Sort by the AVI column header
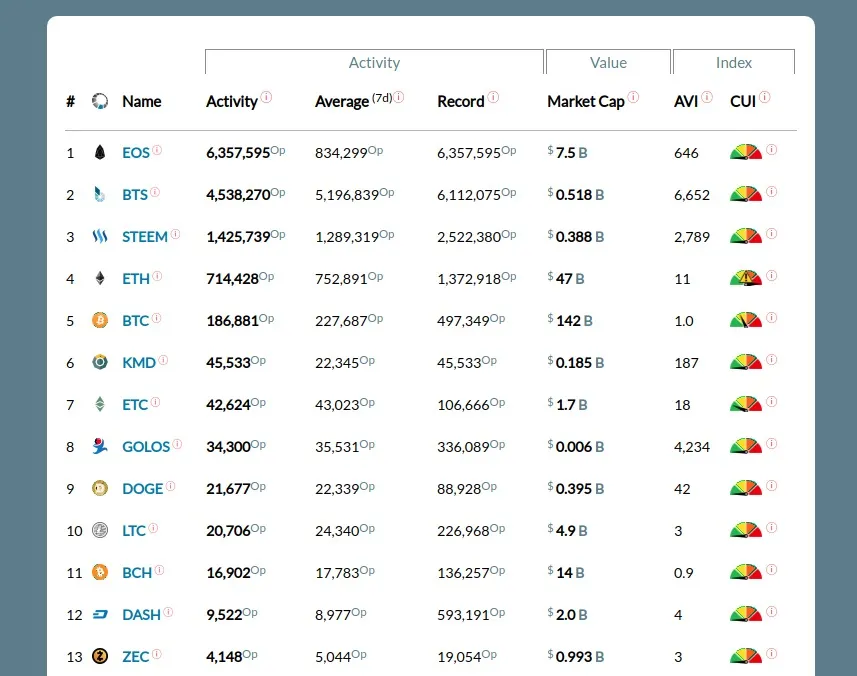Screen dimensions: 857x676 [686, 102]
